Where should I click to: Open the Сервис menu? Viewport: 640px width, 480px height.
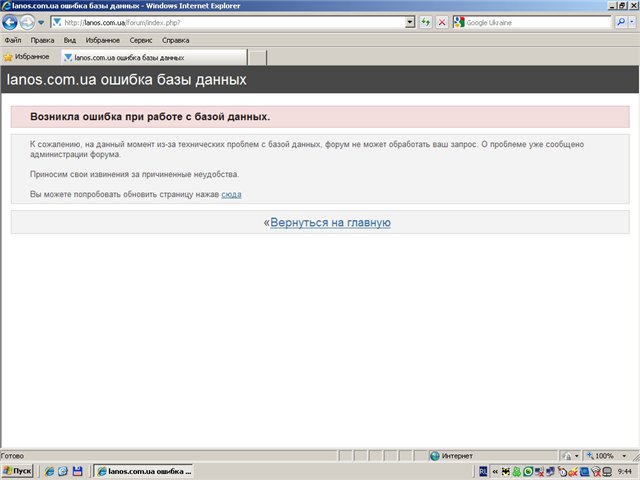click(141, 40)
